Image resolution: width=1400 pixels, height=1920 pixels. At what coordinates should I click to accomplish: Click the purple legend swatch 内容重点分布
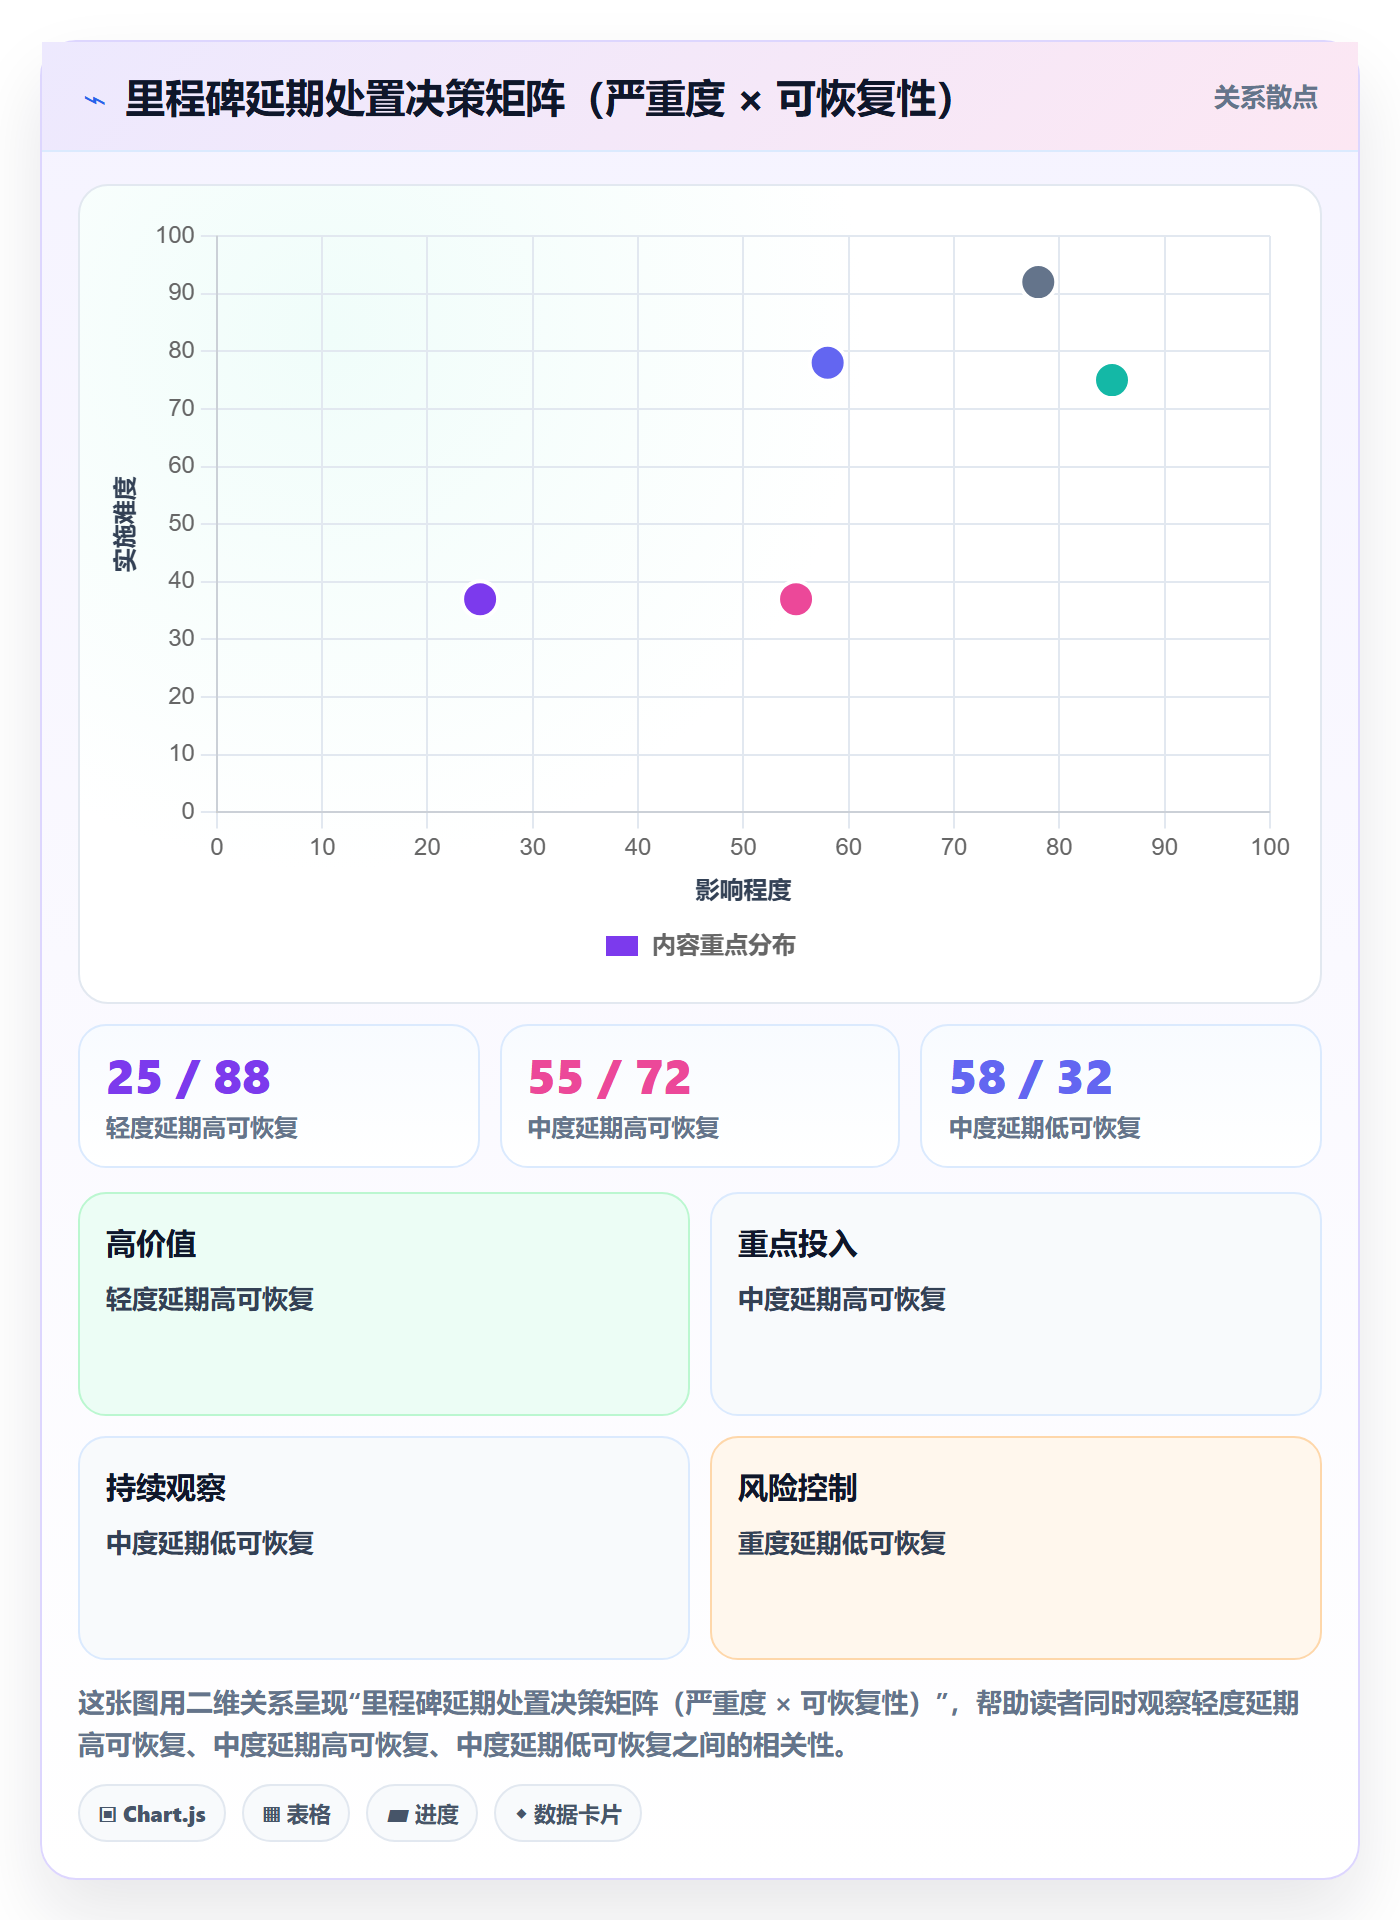(621, 946)
